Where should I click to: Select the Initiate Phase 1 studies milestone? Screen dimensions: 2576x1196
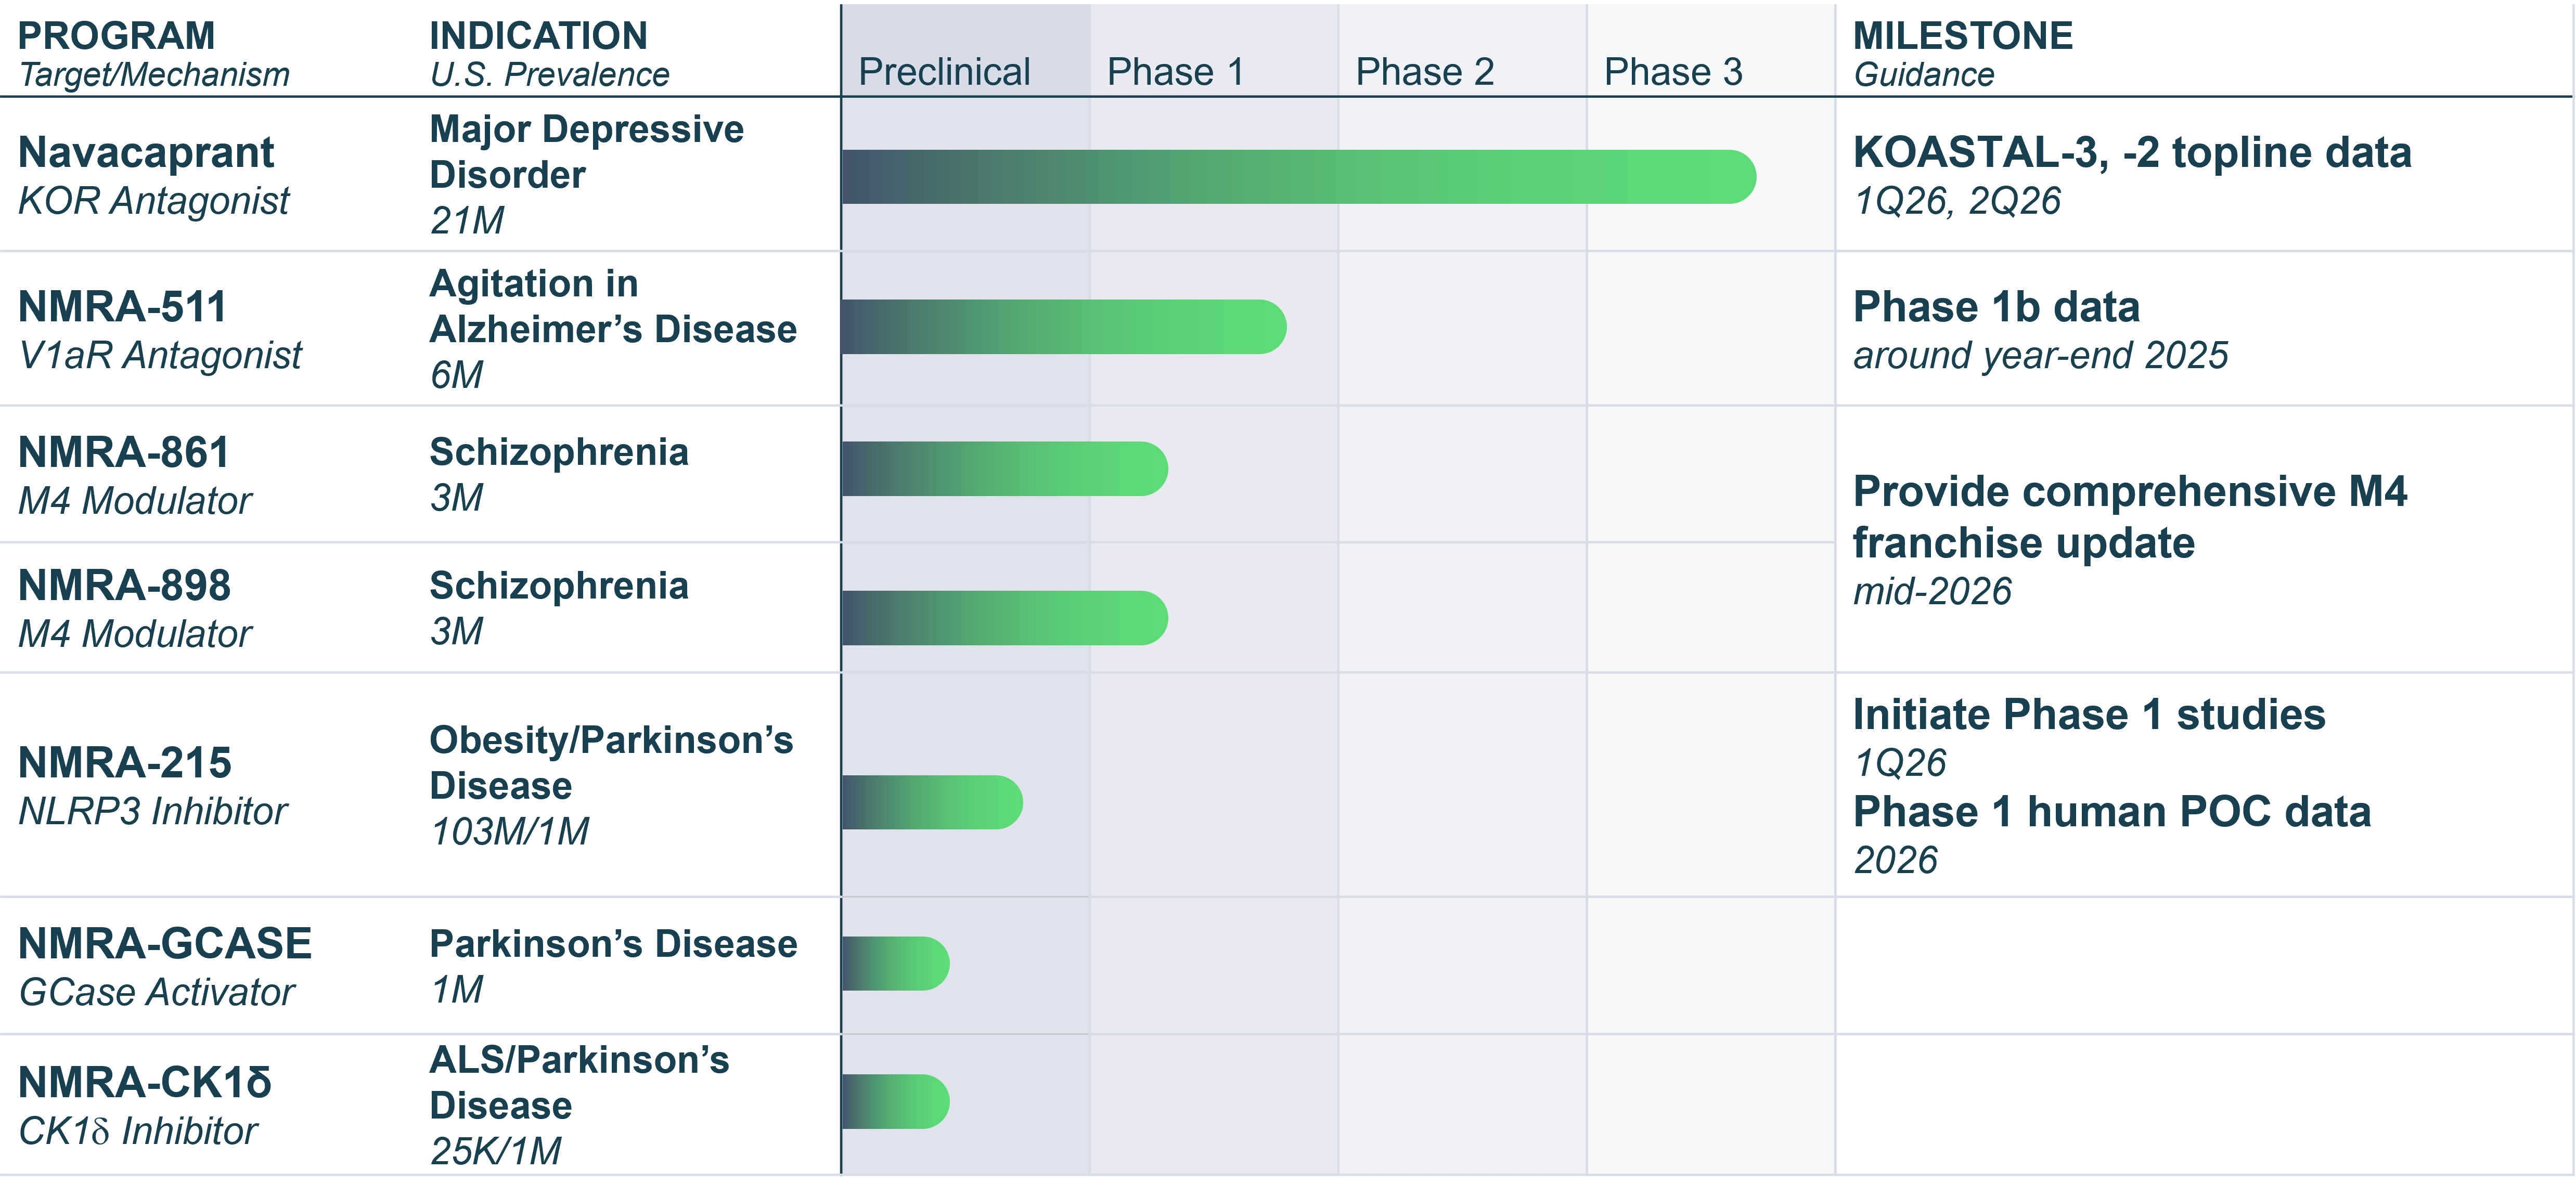coord(2089,715)
